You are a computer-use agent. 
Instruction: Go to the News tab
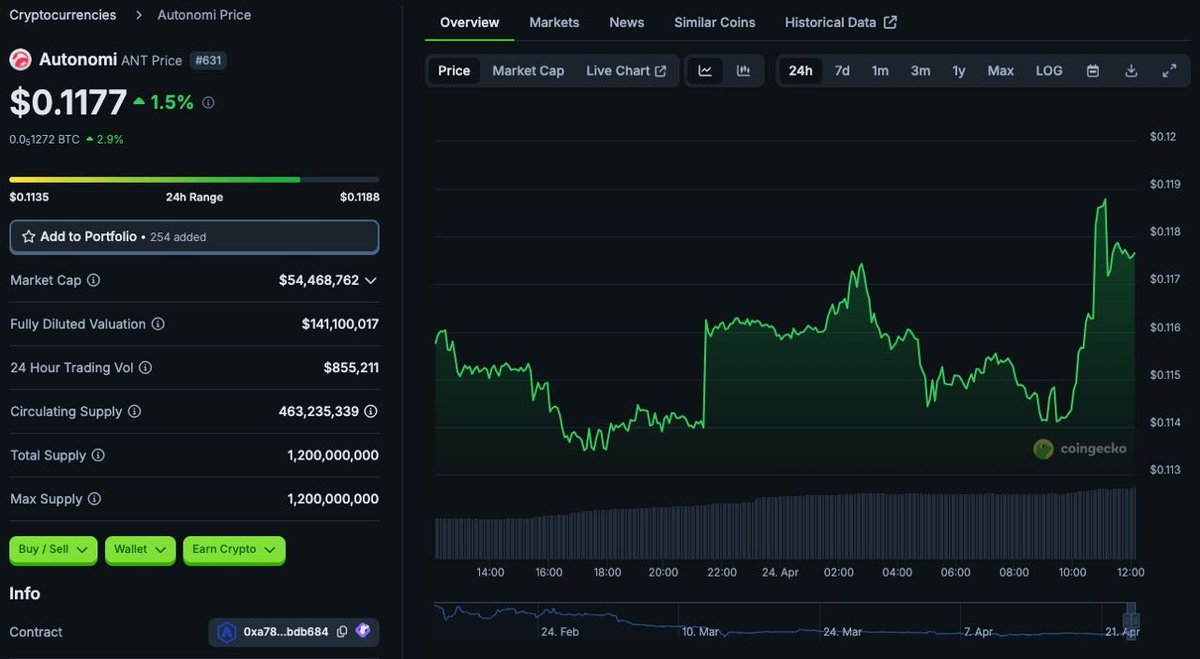(x=627, y=22)
